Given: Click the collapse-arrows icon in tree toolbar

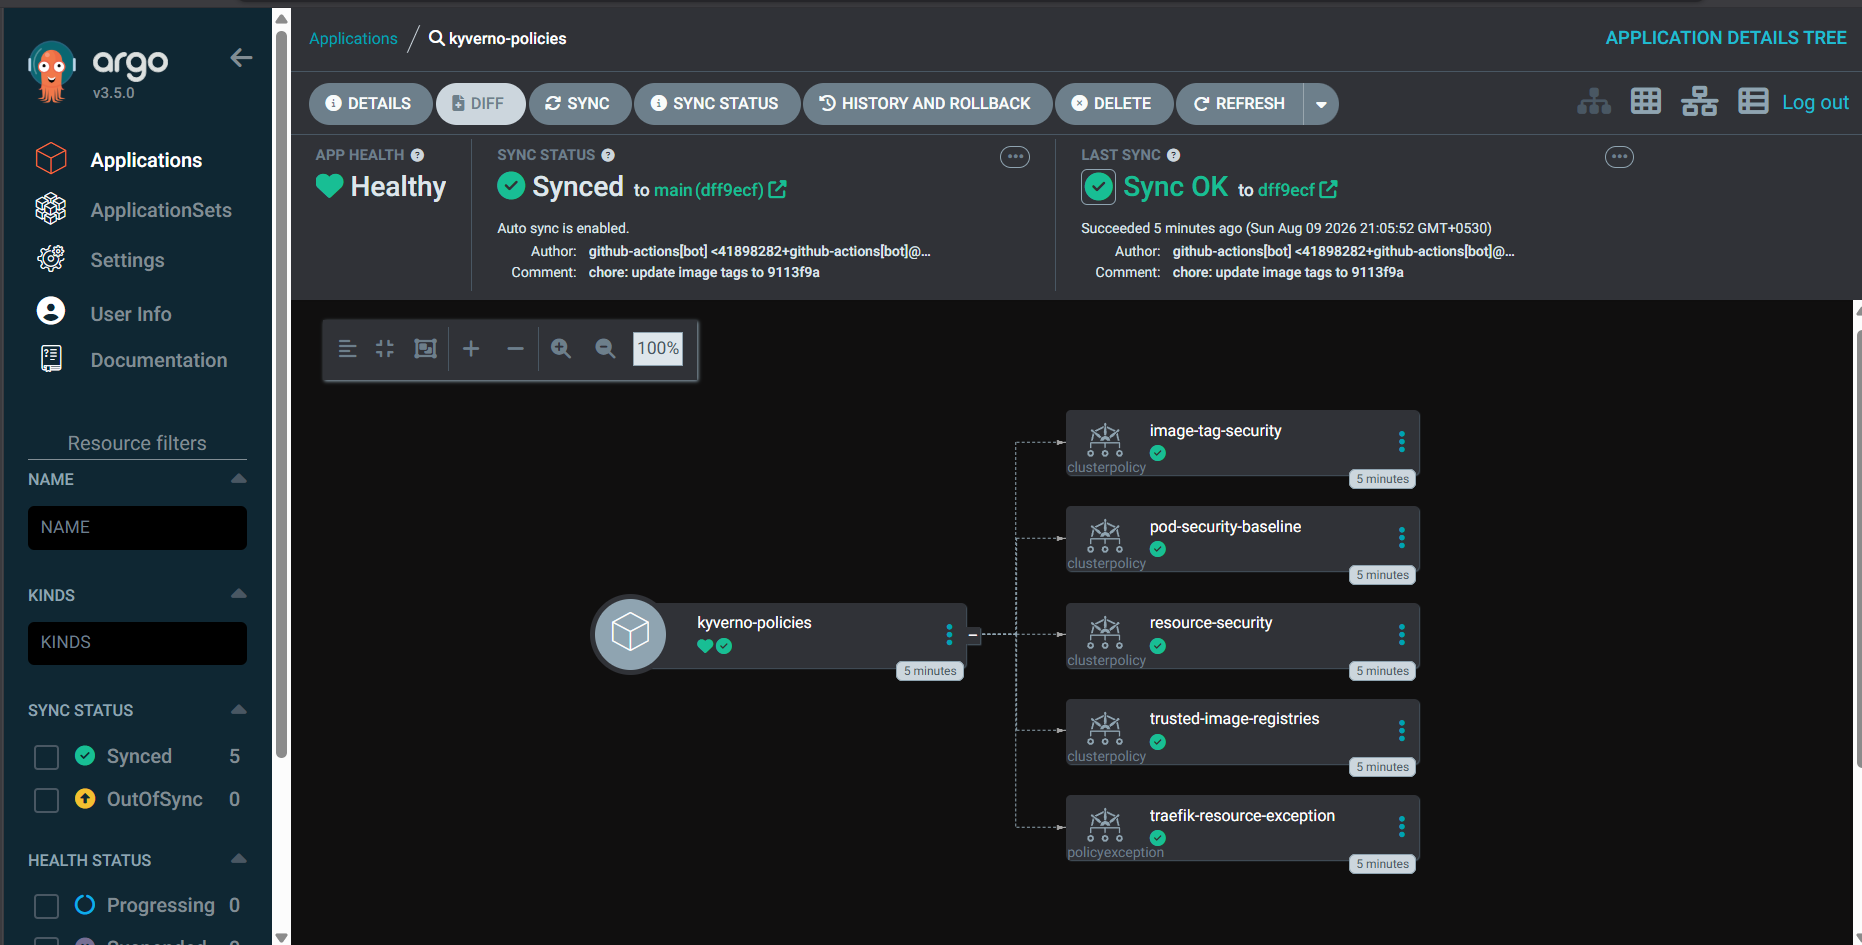Looking at the screenshot, I should click(x=385, y=349).
